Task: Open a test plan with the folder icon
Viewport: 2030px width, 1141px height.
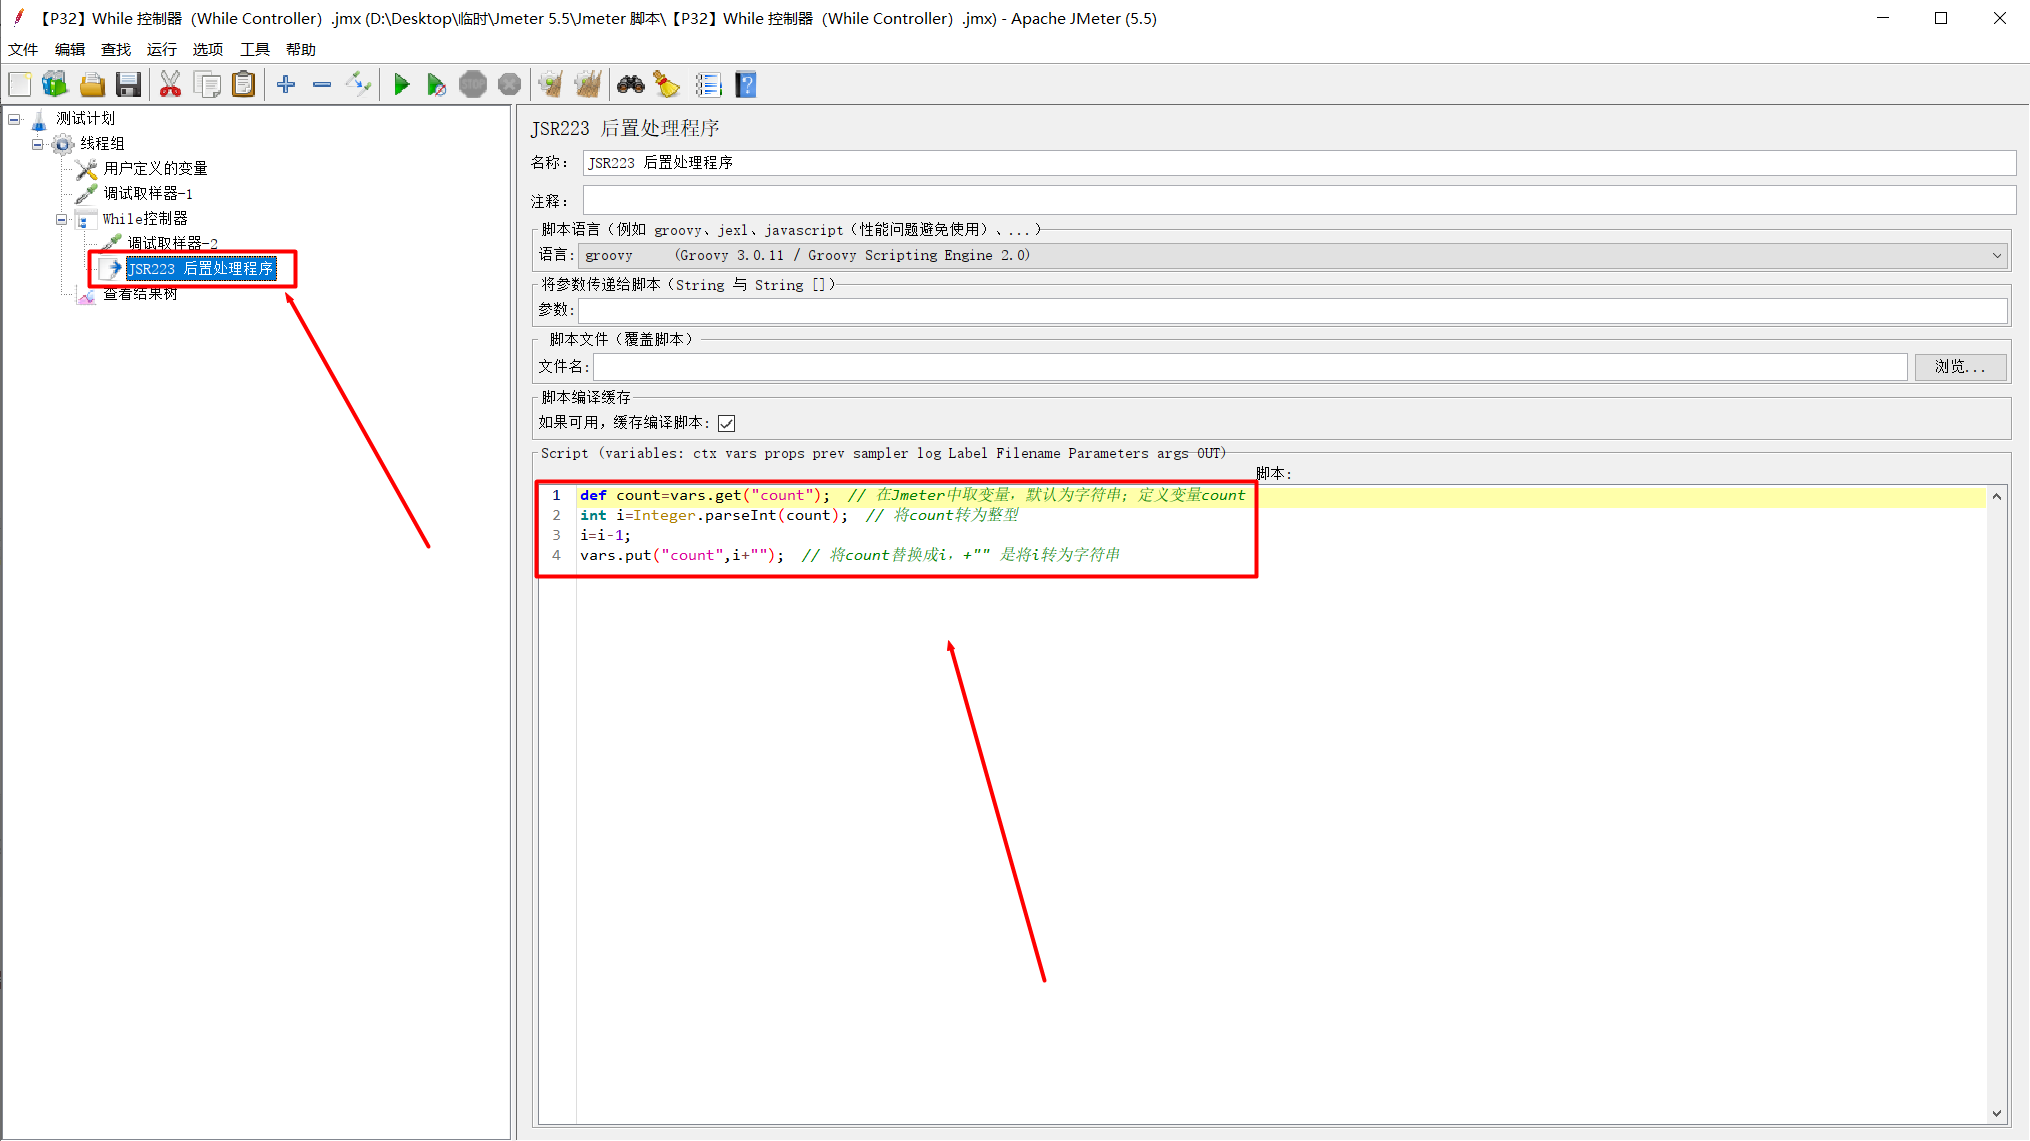Action: (x=92, y=84)
